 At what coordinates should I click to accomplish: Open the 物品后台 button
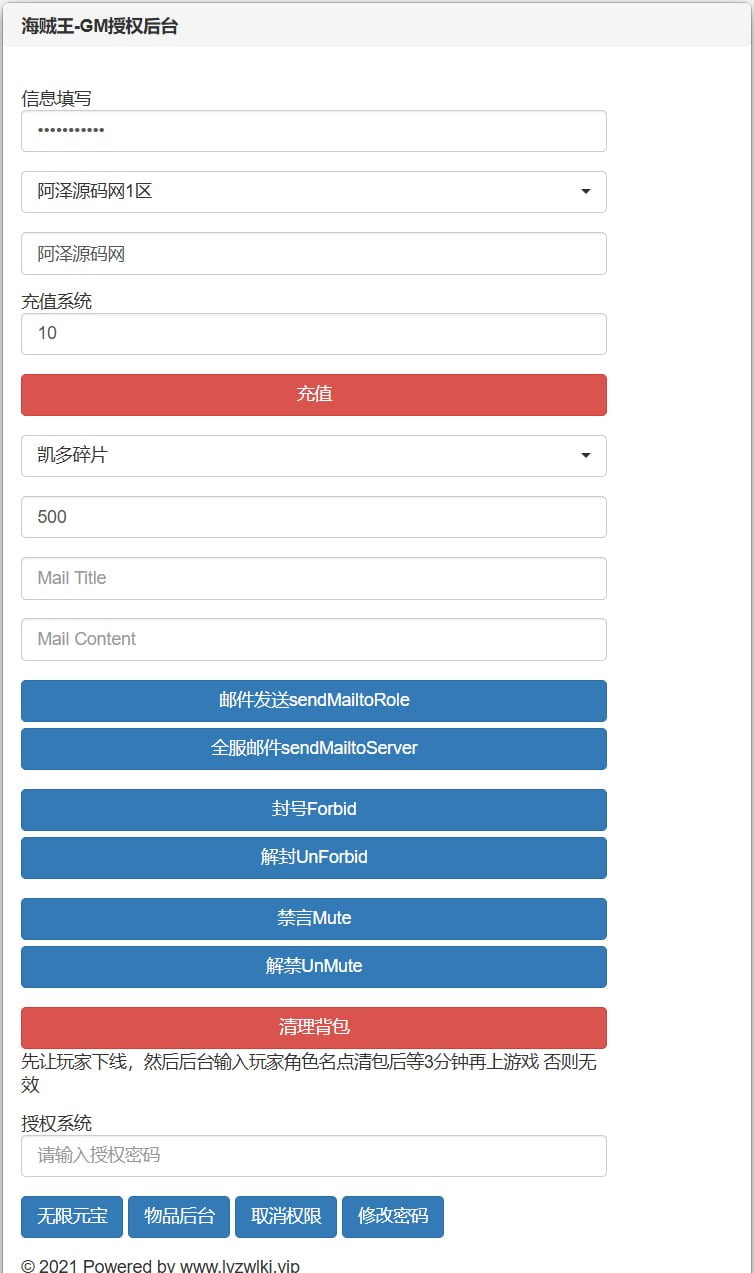179,1217
